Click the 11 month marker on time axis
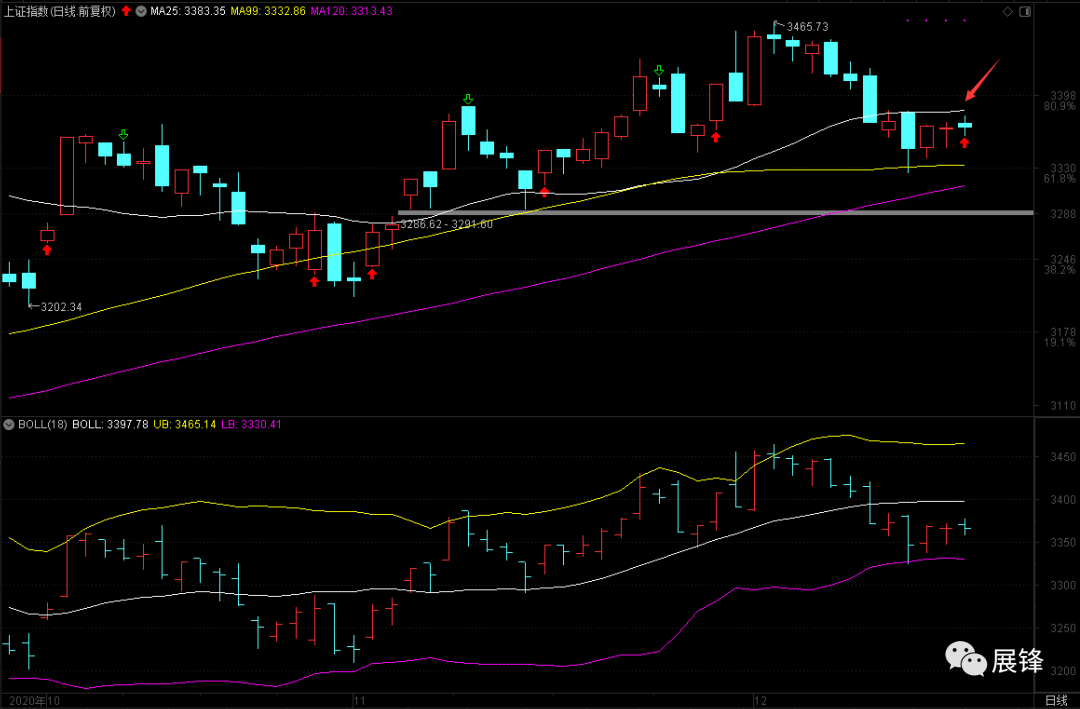Screen dimensions: 1080x709 (x=359, y=701)
